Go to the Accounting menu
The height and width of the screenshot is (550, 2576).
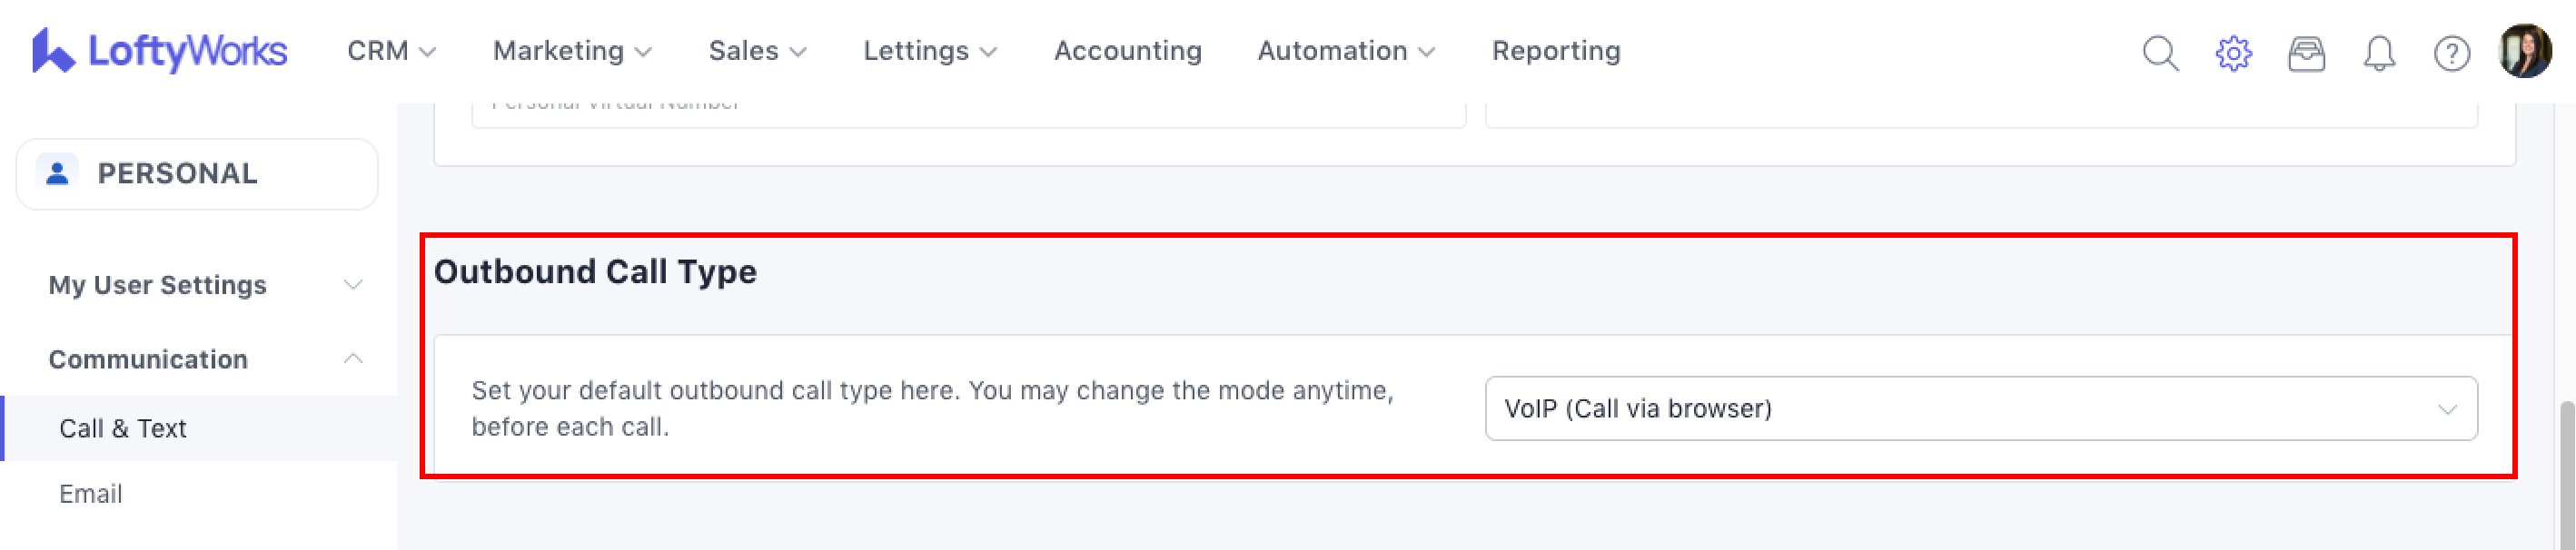tap(1127, 51)
